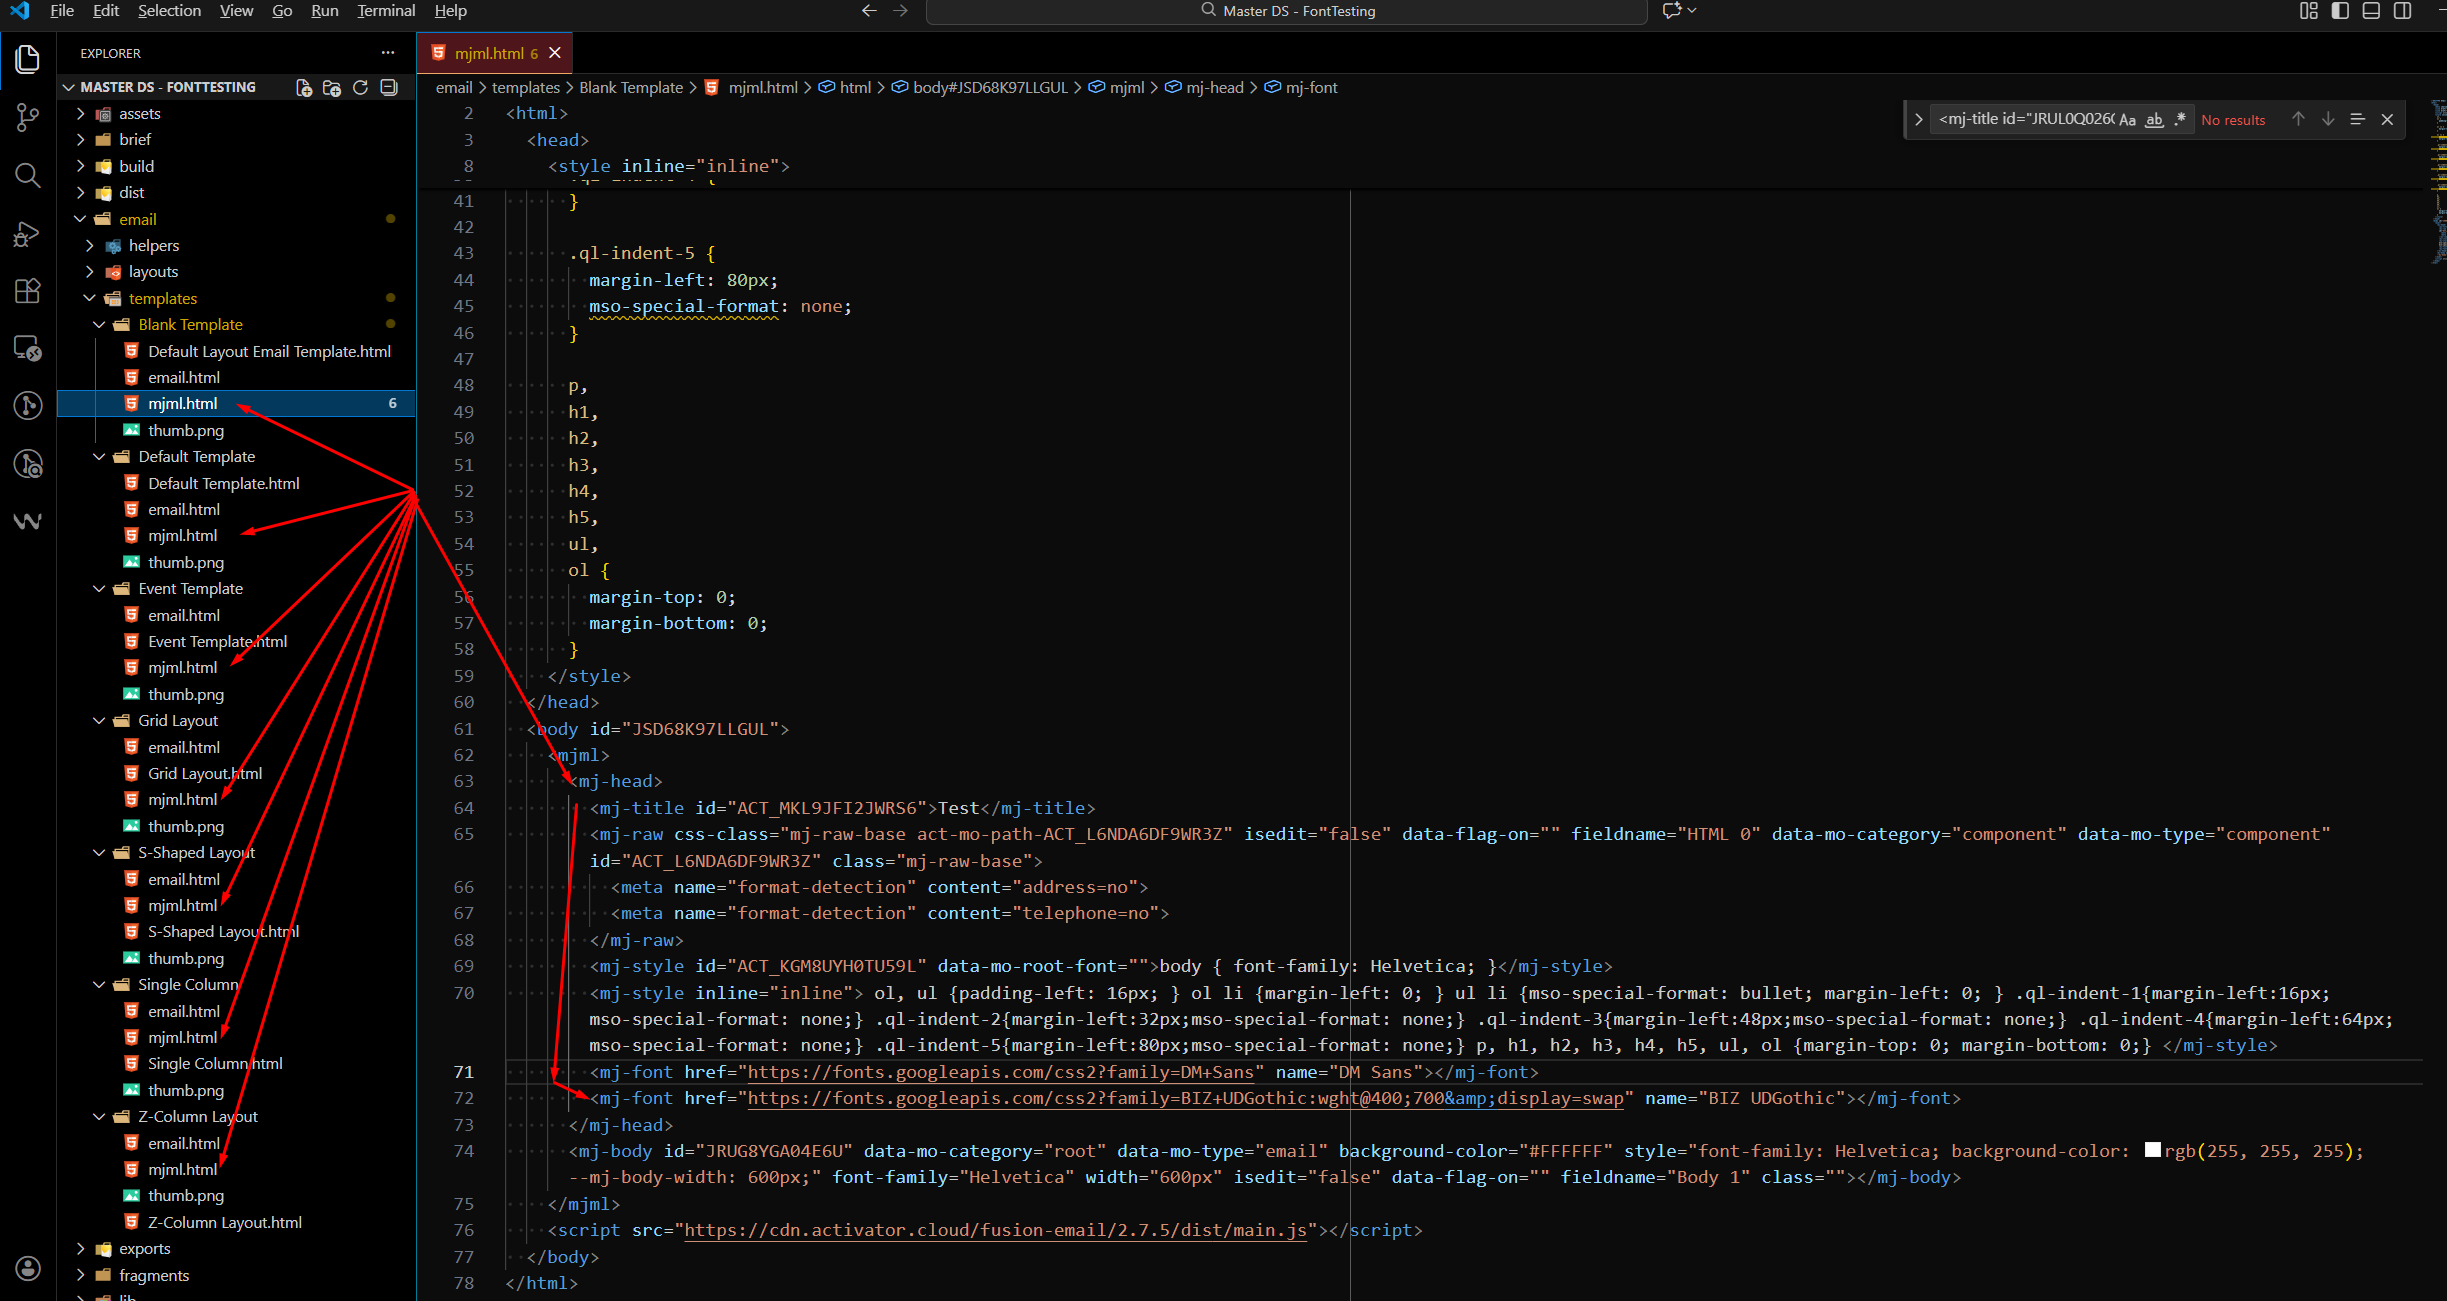Toggle Match Case in find widget
This screenshot has height=1301, width=2447.
click(x=2127, y=120)
